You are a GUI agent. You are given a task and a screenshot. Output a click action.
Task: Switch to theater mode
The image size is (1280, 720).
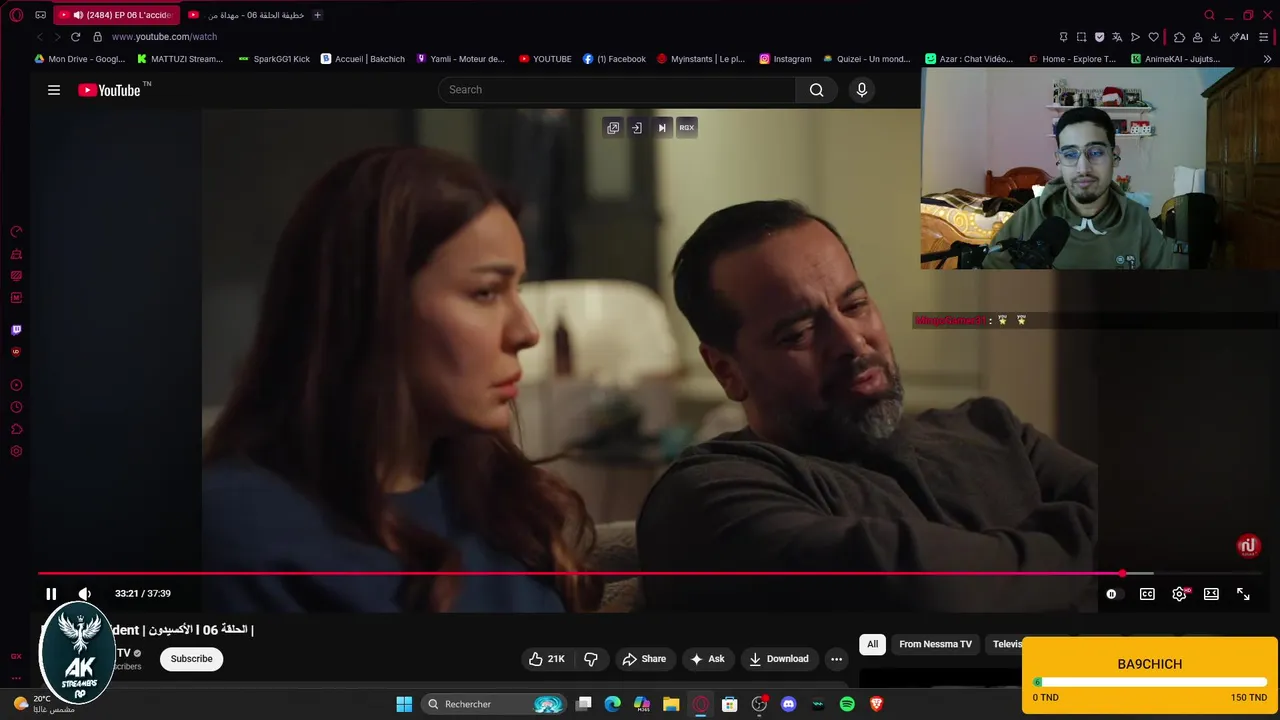tap(1211, 594)
